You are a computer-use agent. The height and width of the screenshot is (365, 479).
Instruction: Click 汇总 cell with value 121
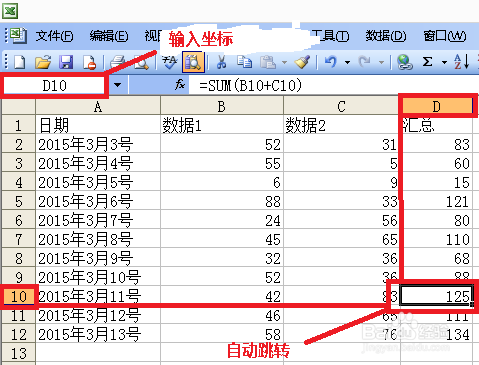(436, 201)
